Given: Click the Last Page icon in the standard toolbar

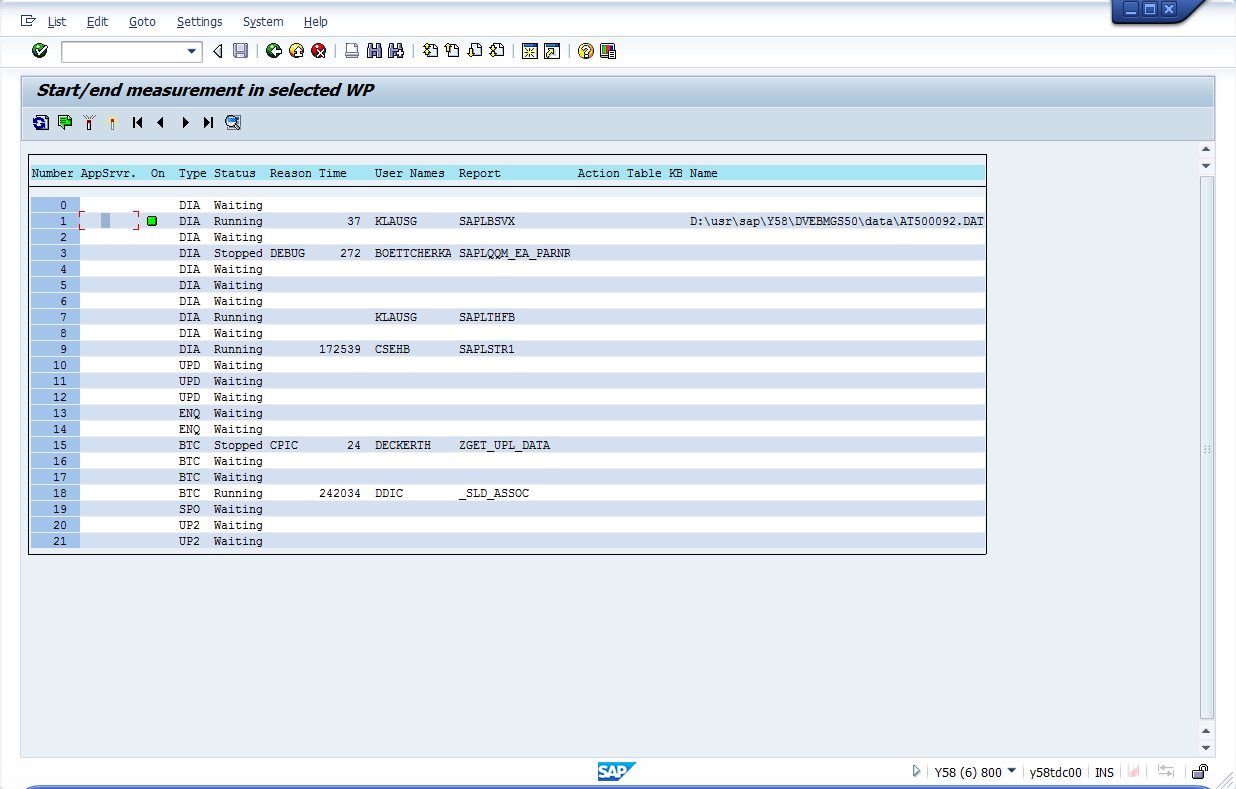Looking at the screenshot, I should point(497,51).
